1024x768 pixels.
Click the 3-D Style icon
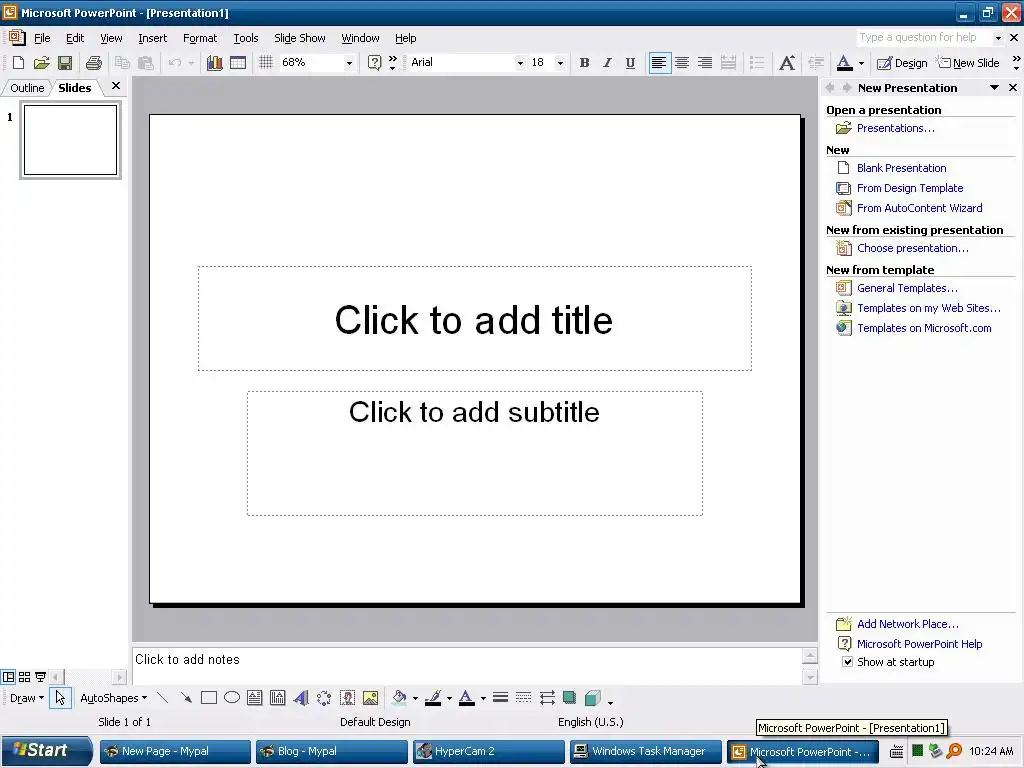593,698
